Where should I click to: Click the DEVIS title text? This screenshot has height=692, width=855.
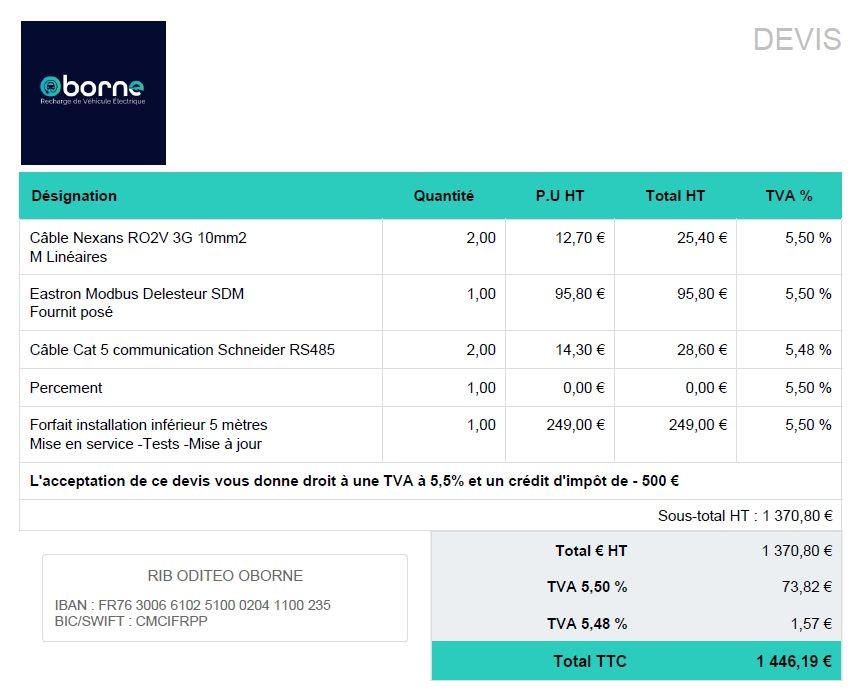(797, 40)
